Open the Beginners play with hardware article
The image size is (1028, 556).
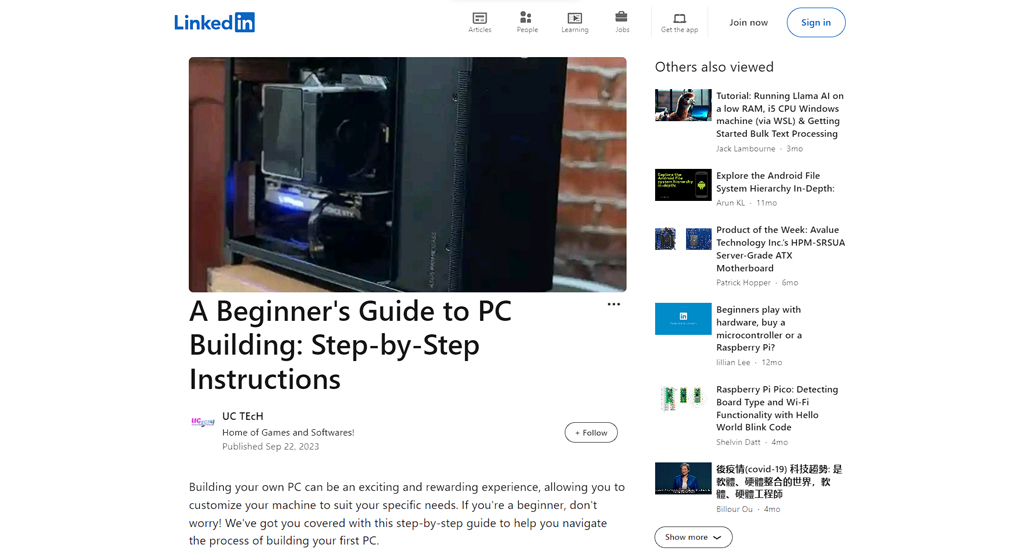point(759,328)
